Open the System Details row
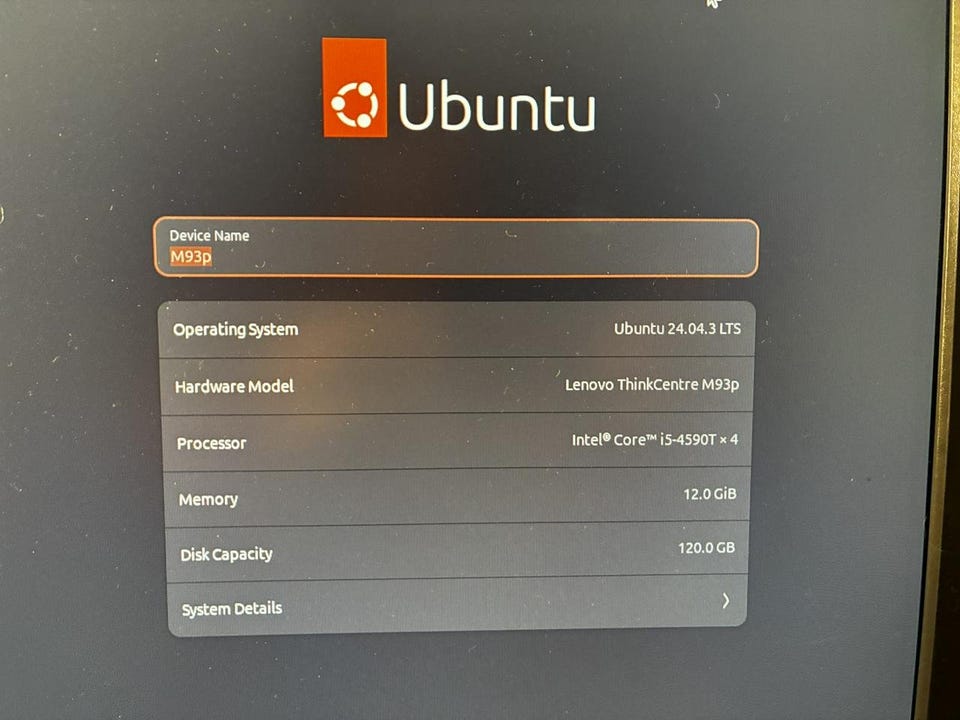 click(456, 606)
